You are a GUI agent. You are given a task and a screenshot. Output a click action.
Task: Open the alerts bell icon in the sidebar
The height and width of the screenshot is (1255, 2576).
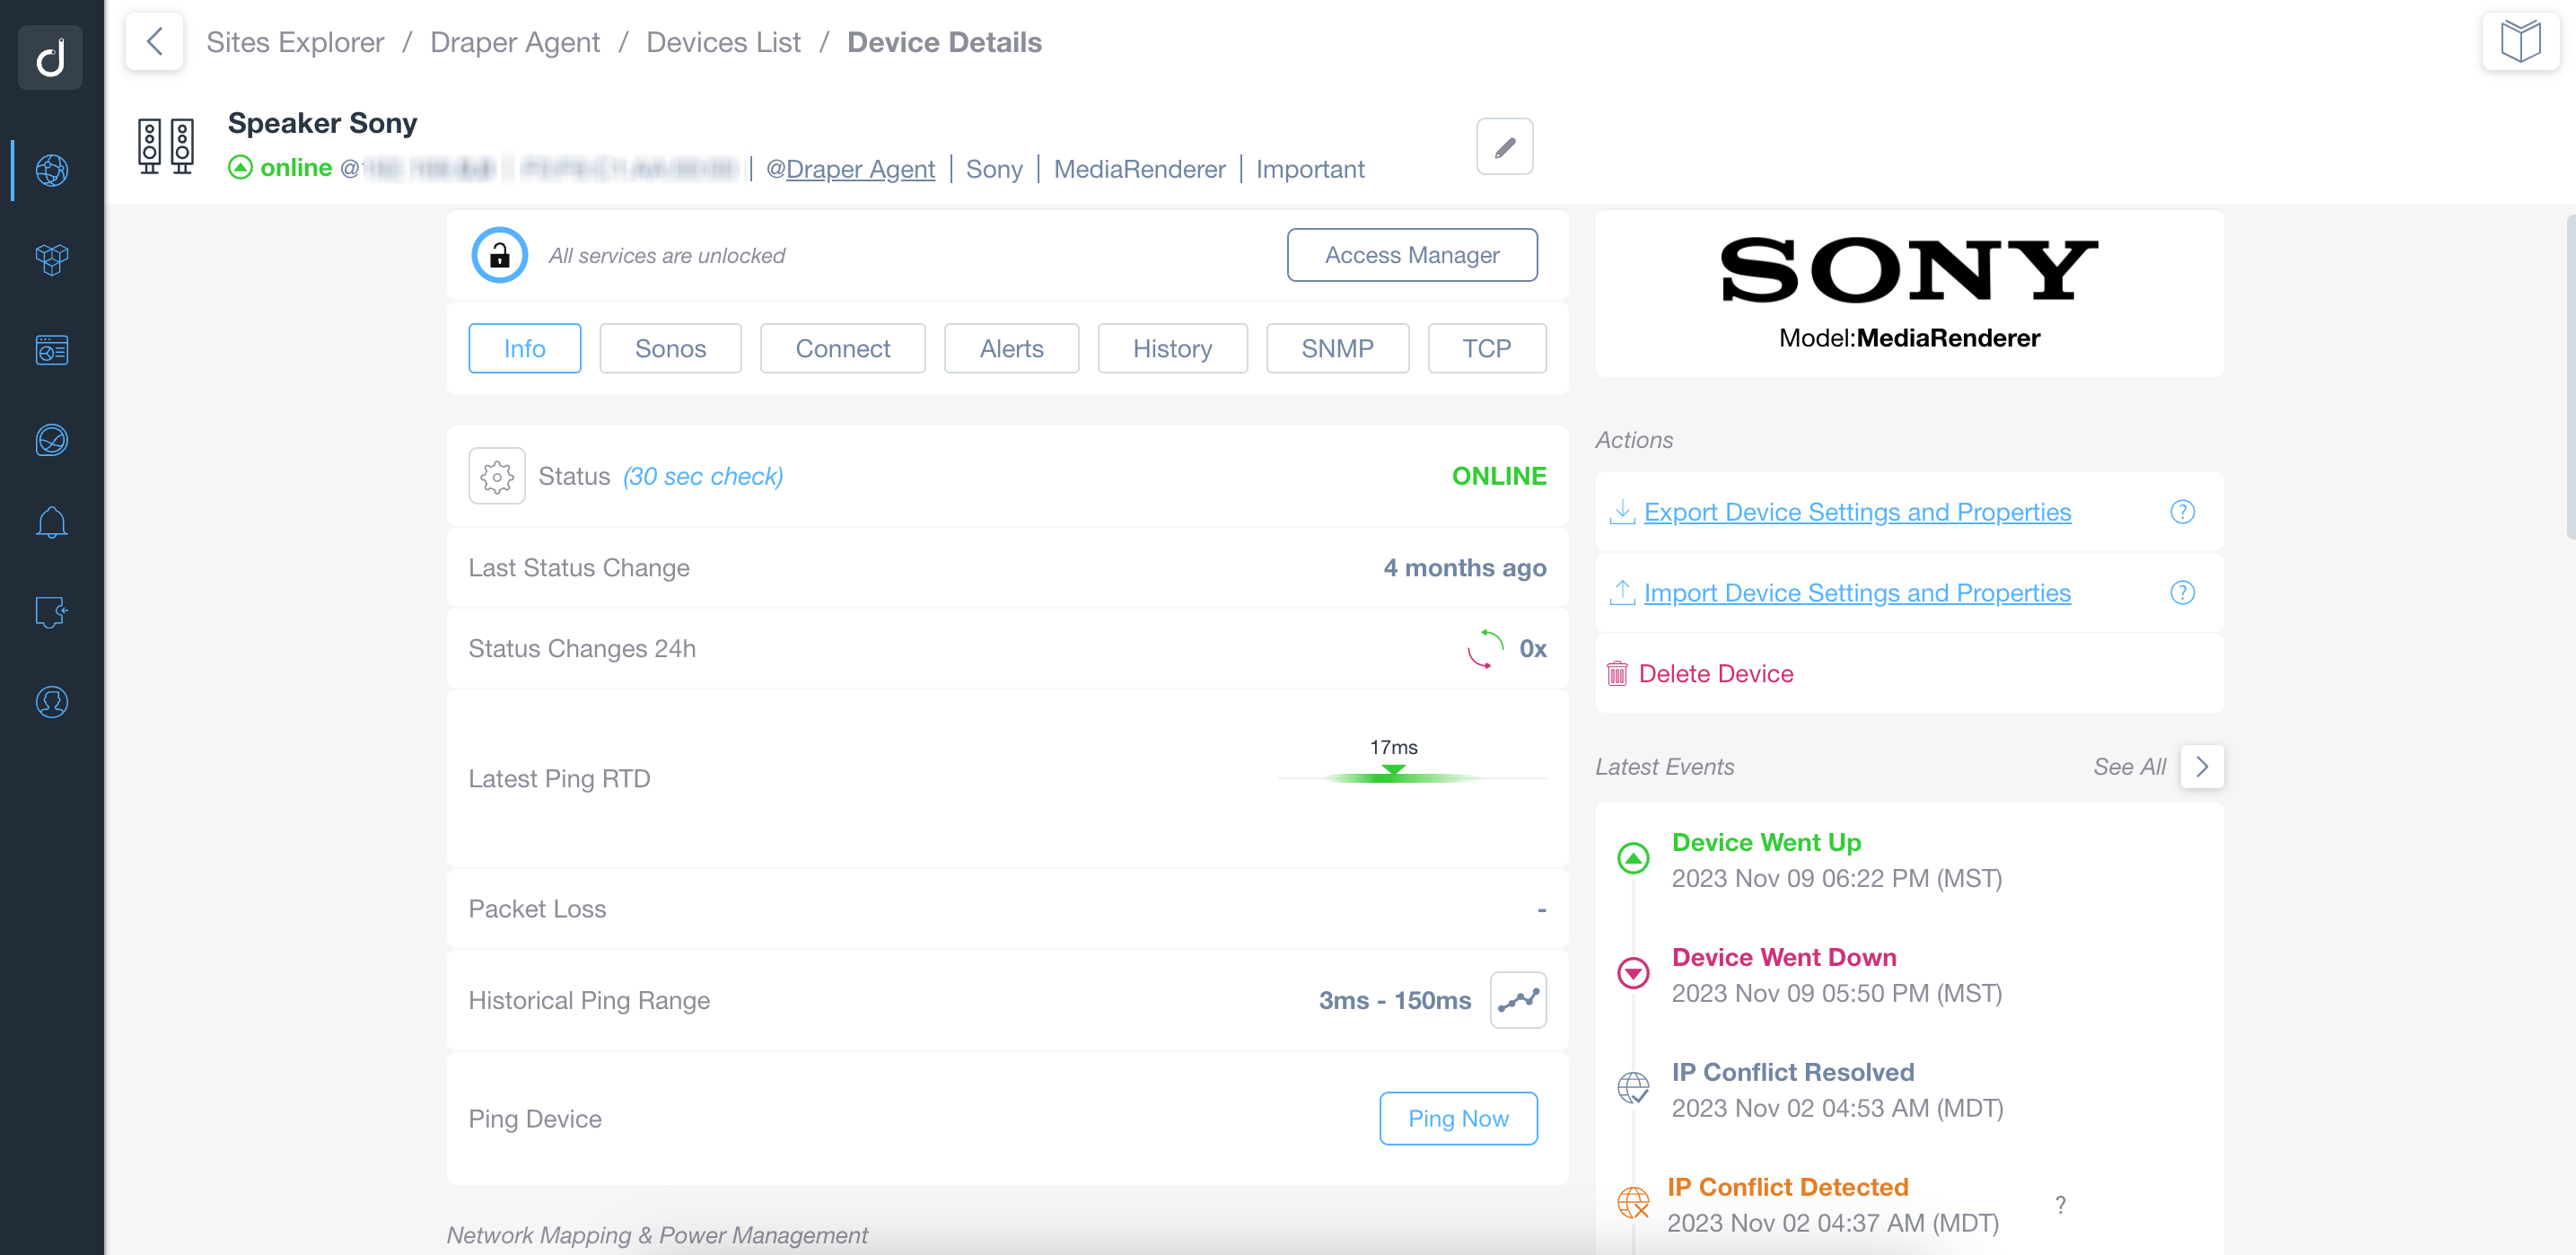[x=52, y=522]
